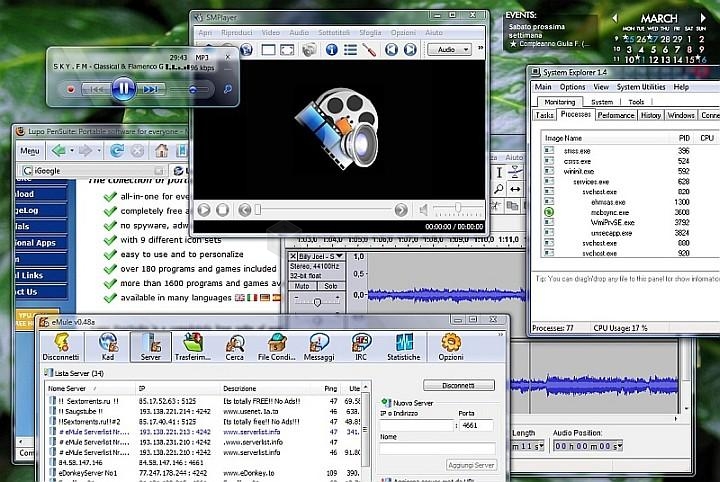Open preferences screwdriver icon in SMPlayer
720x482 pixels.
click(369, 49)
